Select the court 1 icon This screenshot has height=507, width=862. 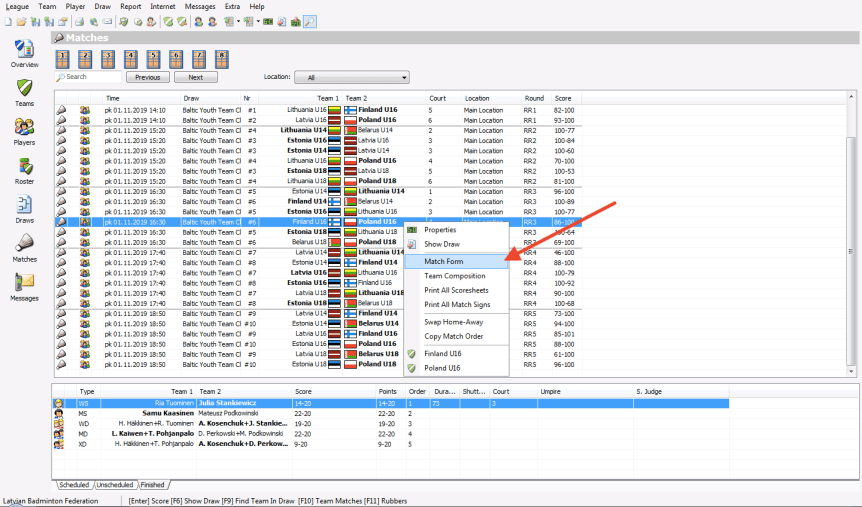[62, 59]
